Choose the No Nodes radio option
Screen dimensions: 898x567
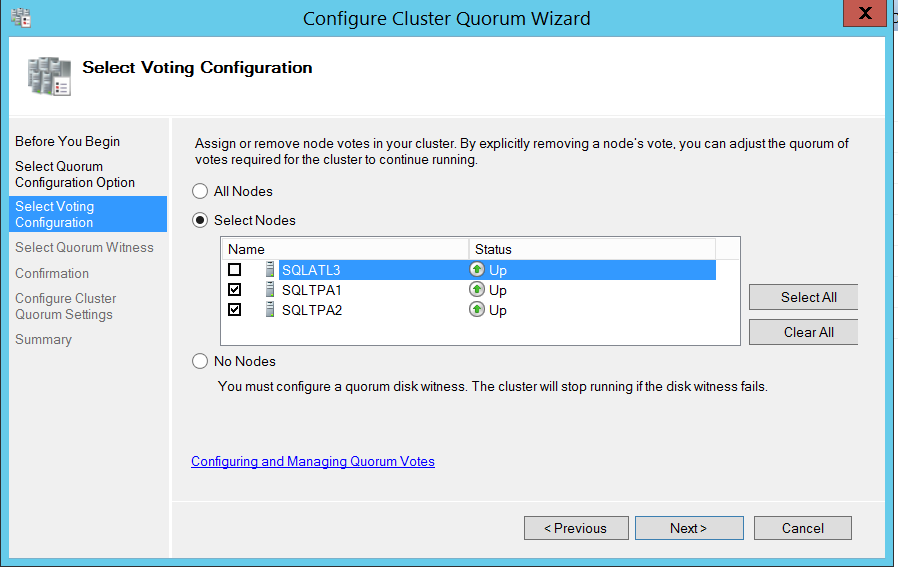(200, 361)
